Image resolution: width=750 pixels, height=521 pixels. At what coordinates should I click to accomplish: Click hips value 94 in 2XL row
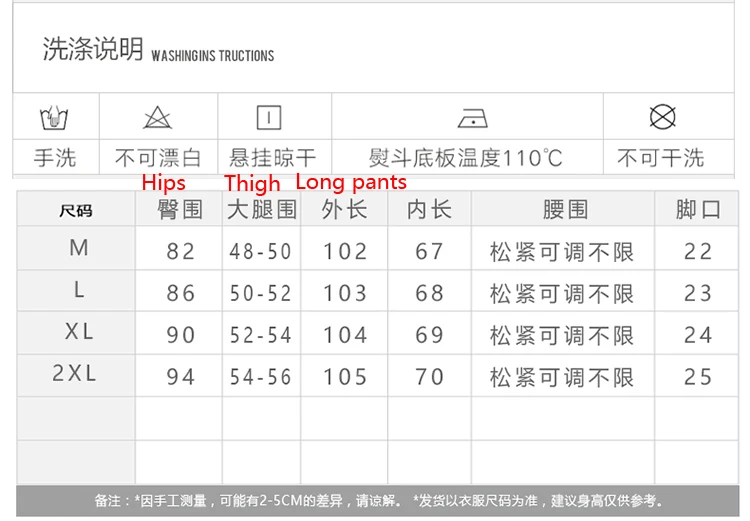(x=180, y=377)
